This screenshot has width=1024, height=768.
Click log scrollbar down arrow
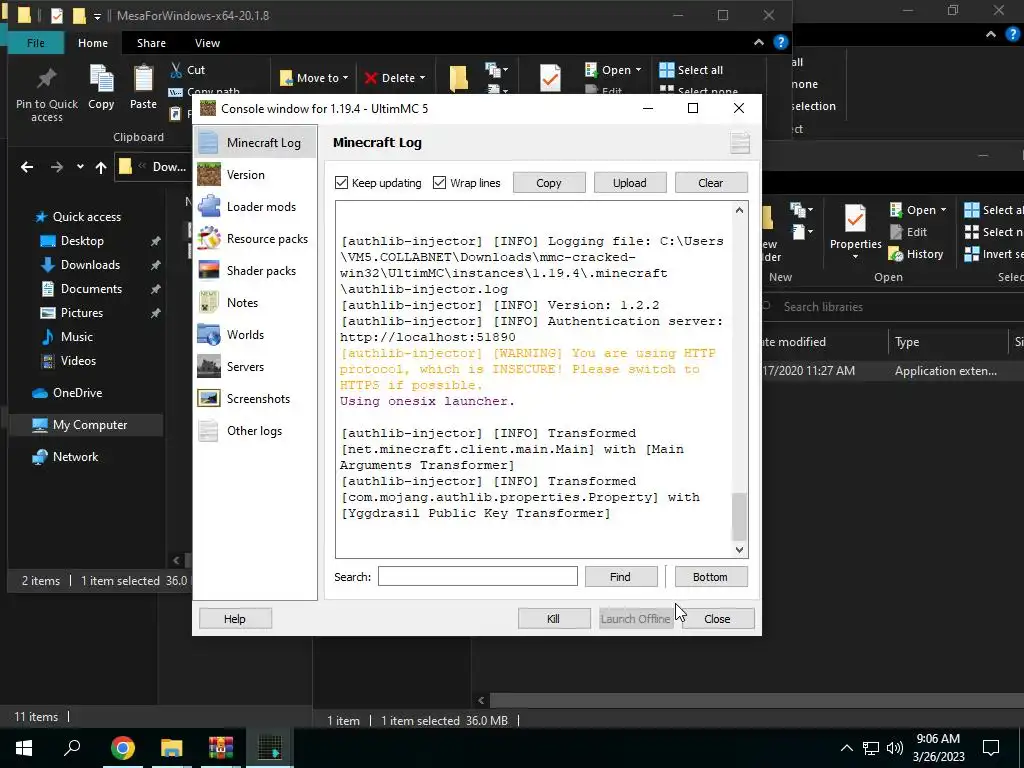(739, 550)
